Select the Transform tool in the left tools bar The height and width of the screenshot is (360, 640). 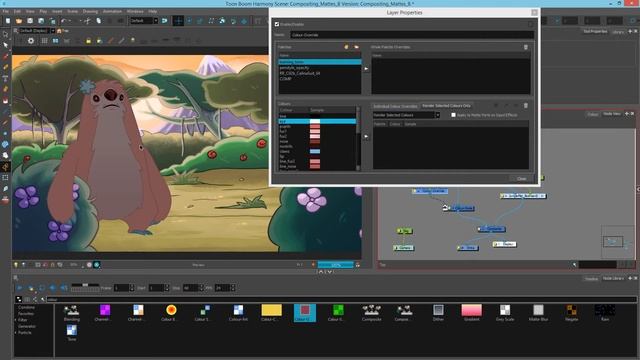[x=5, y=34]
